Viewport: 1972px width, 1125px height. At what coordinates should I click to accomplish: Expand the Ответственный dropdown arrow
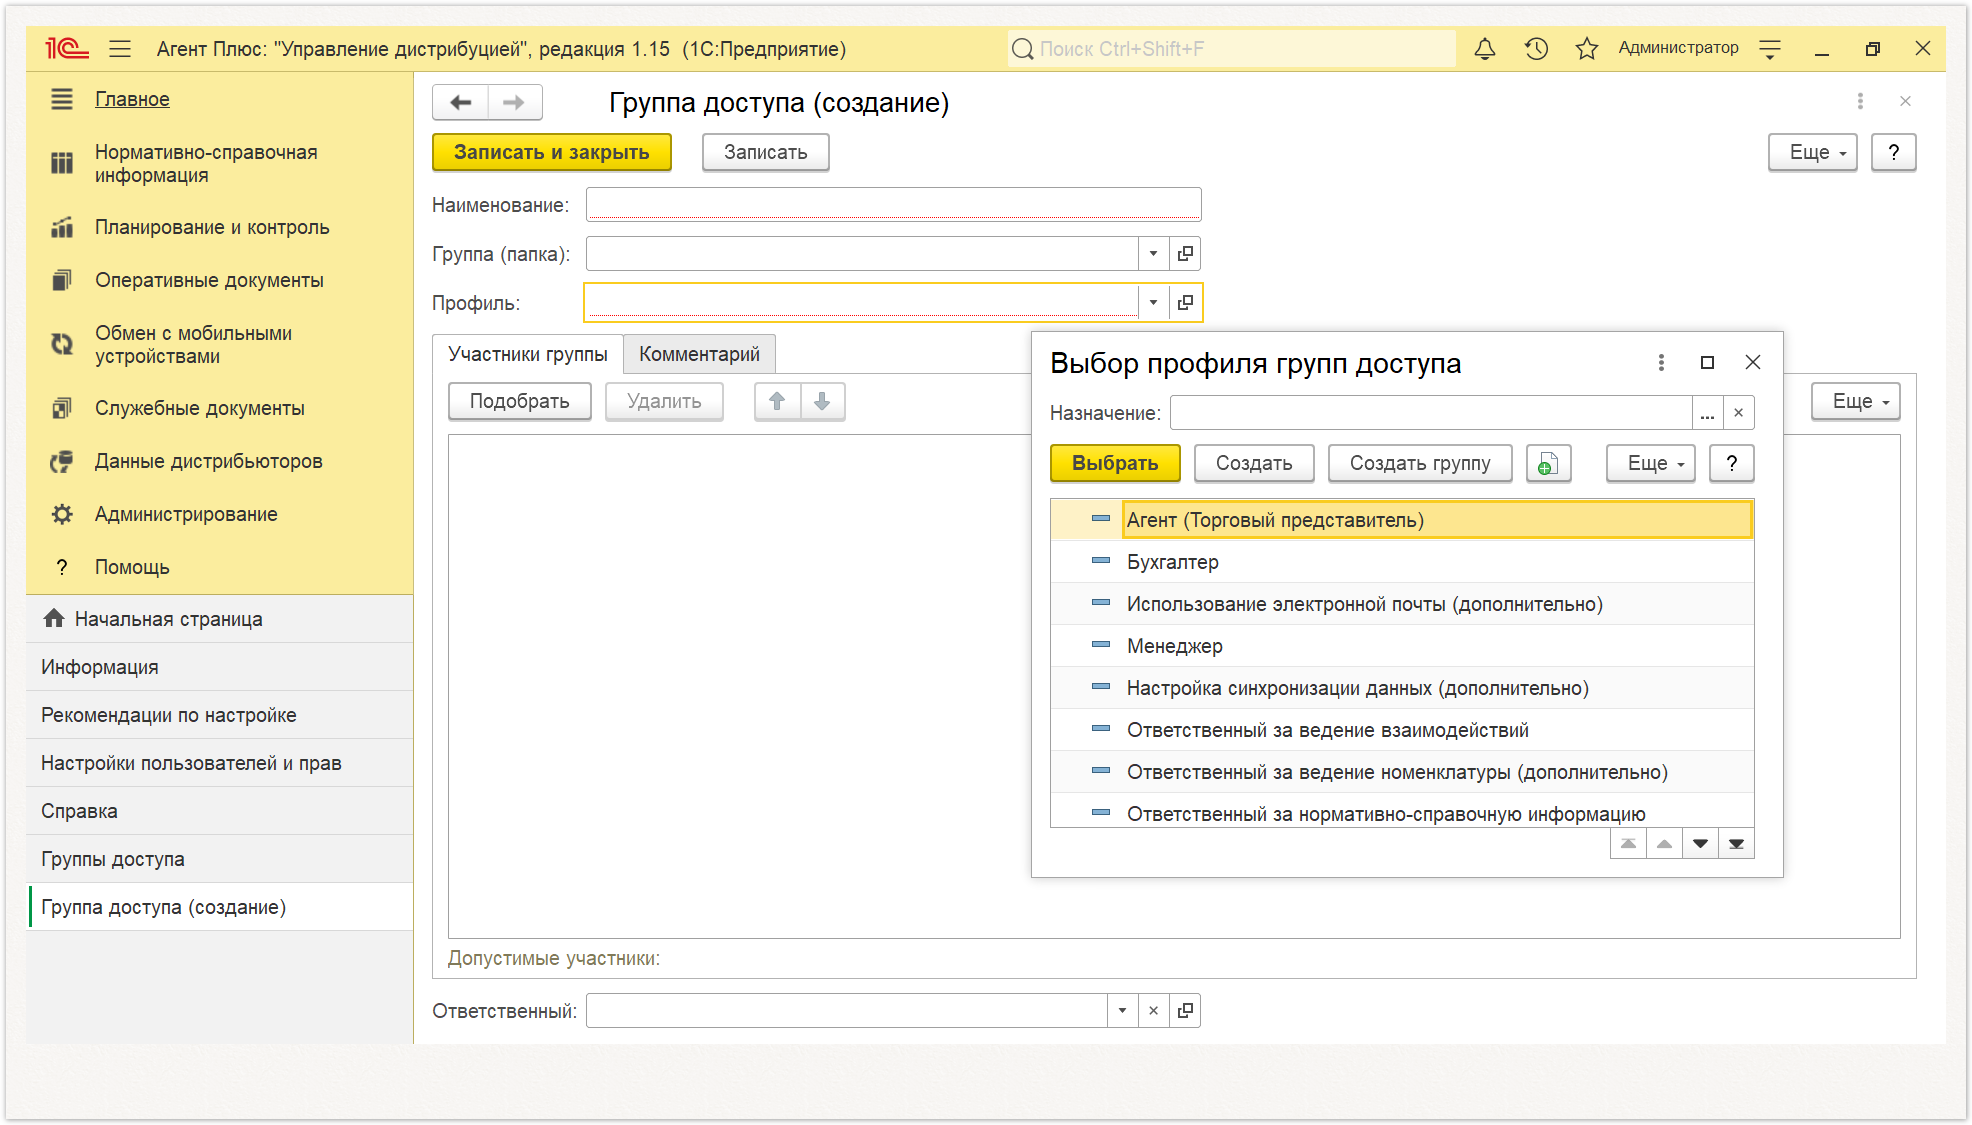1122,1010
